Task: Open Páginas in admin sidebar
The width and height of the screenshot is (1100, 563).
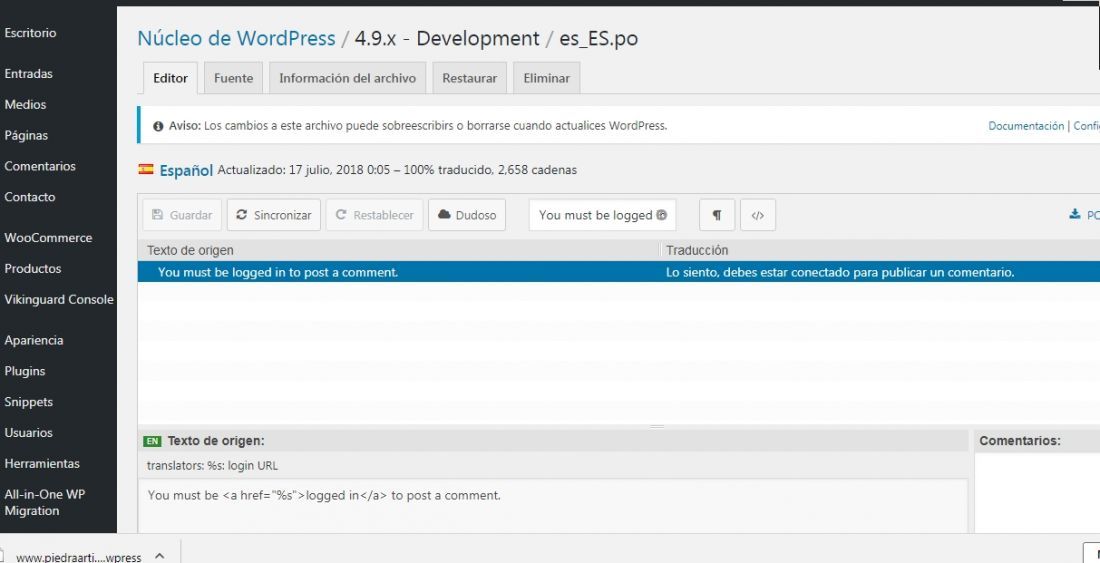Action: tap(26, 135)
